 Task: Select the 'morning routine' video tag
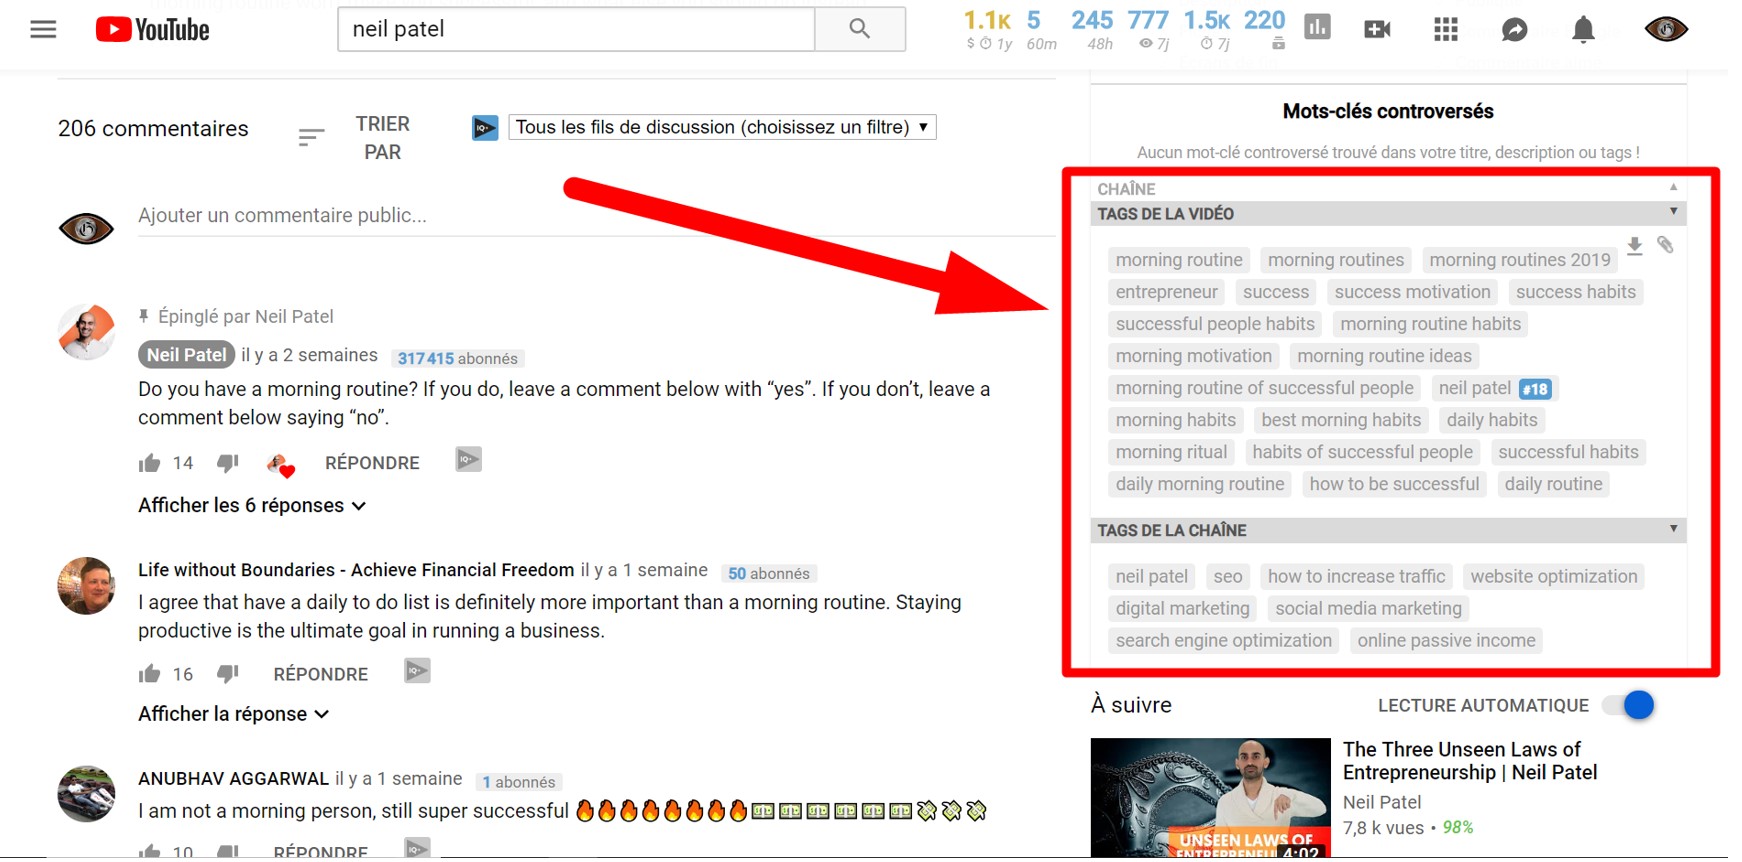1179,260
